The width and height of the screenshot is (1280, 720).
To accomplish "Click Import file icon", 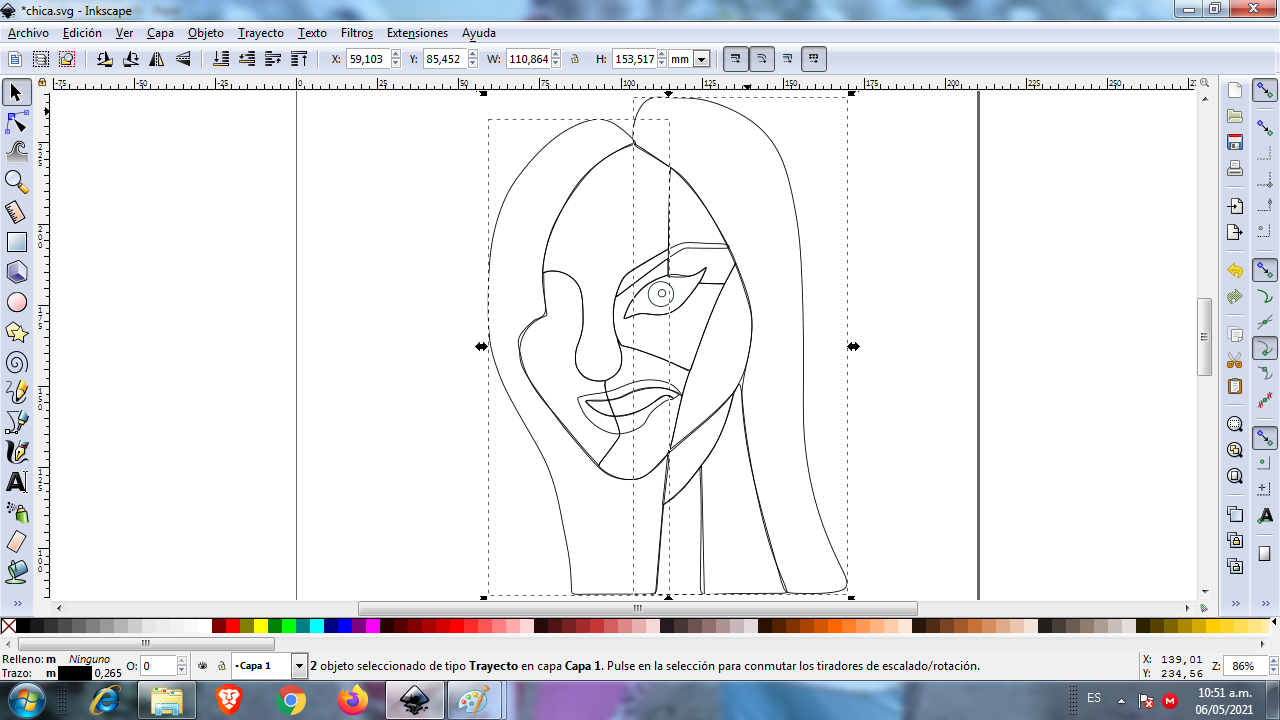I will click(1235, 206).
